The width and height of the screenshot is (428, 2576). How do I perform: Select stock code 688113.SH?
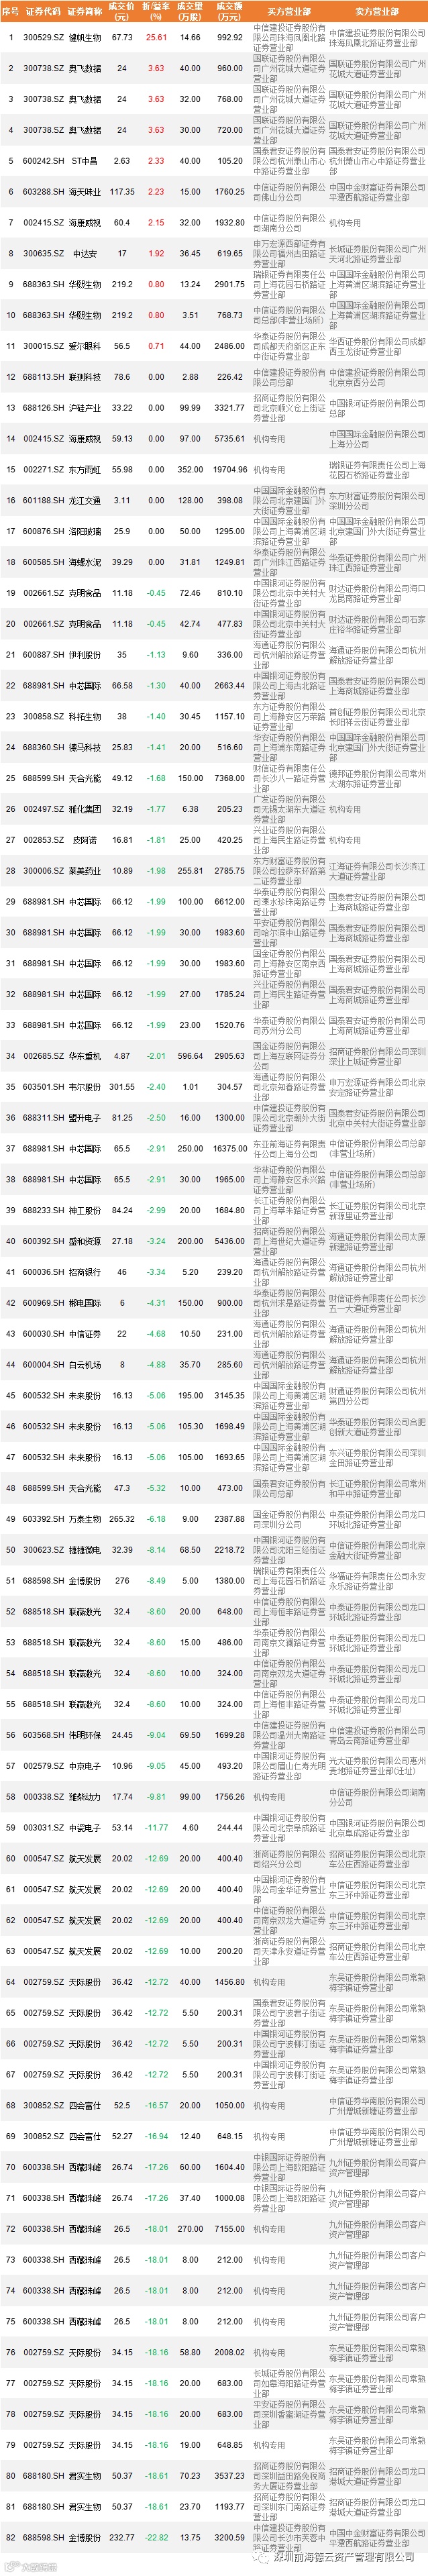click(44, 377)
